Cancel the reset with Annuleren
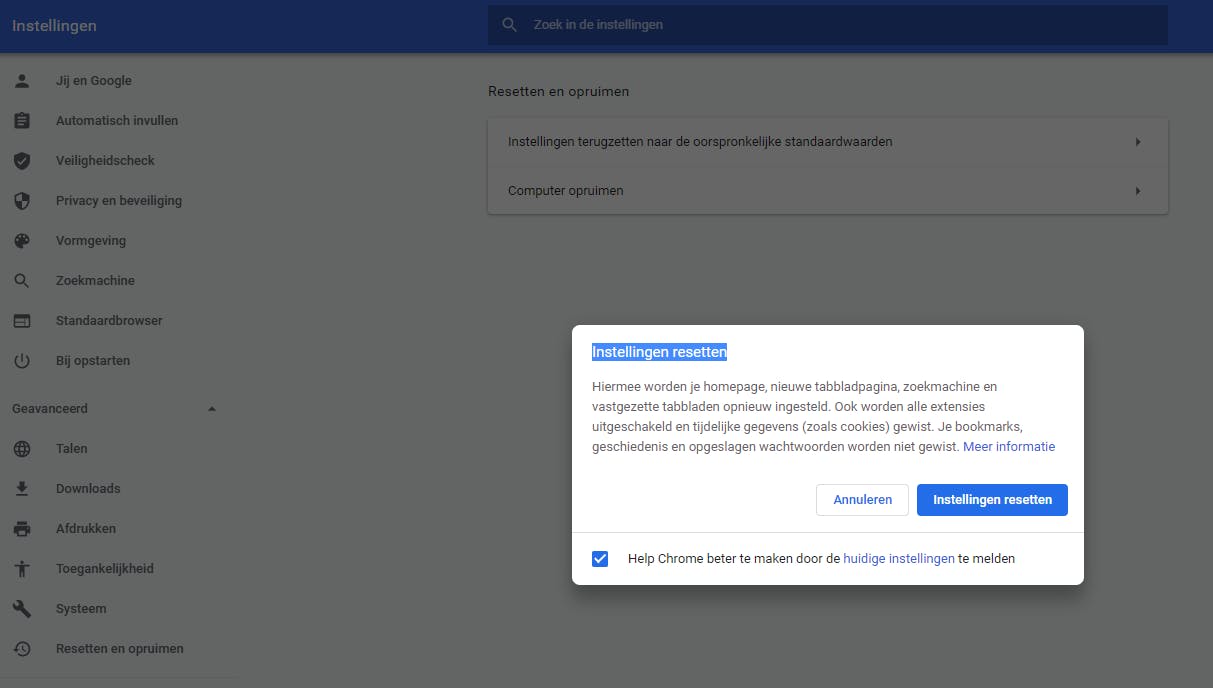 pyautogui.click(x=862, y=500)
